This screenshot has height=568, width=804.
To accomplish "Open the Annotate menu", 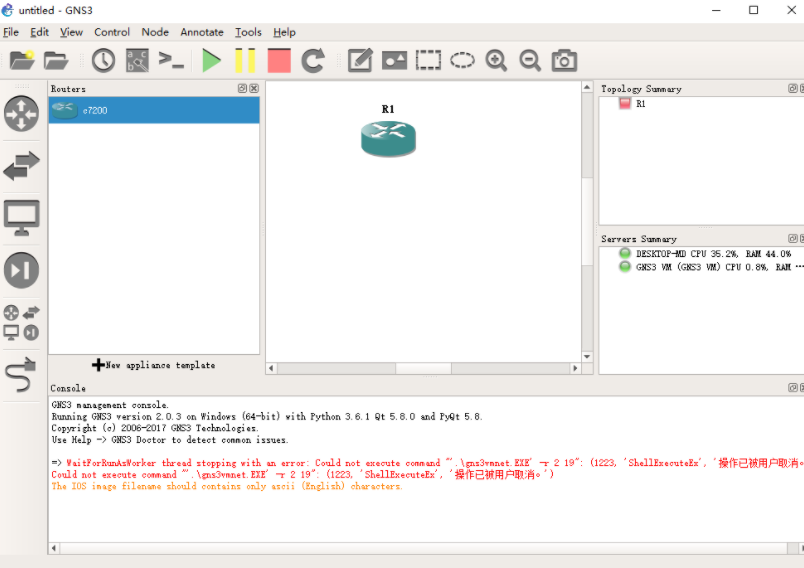I will tap(202, 32).
